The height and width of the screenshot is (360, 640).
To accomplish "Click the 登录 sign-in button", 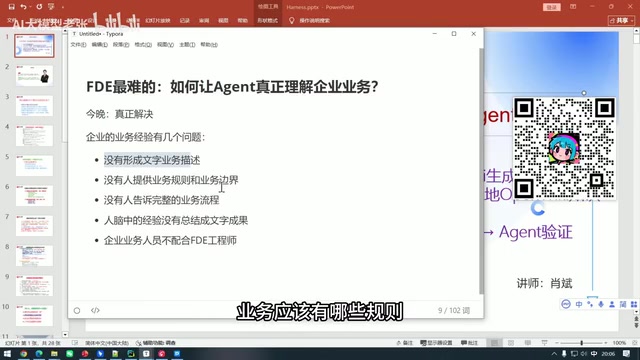I will pos(551,7).
